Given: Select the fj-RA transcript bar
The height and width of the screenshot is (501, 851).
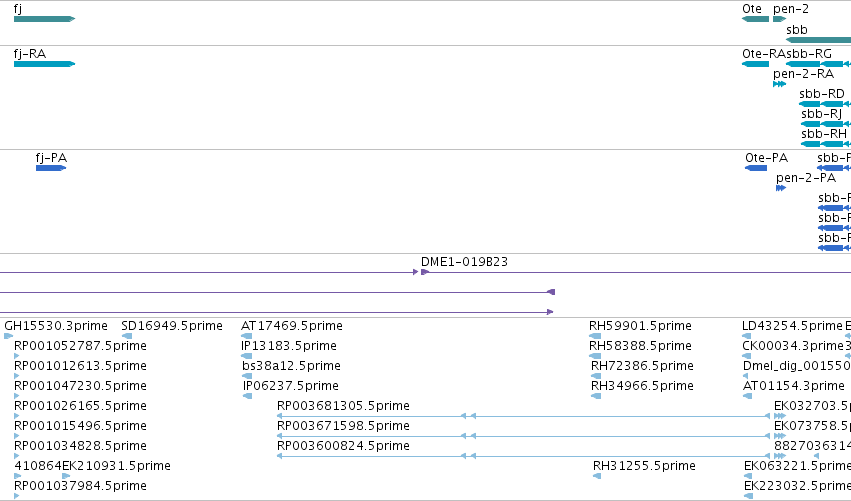Looking at the screenshot, I should [x=45, y=64].
